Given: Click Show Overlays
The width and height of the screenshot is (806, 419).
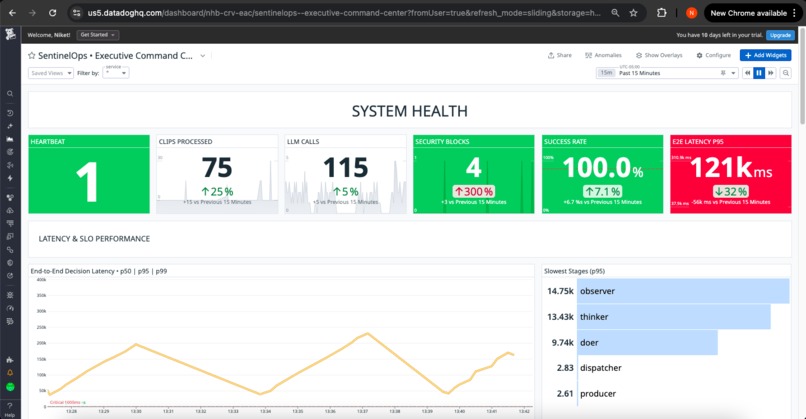Looking at the screenshot, I should (659, 55).
